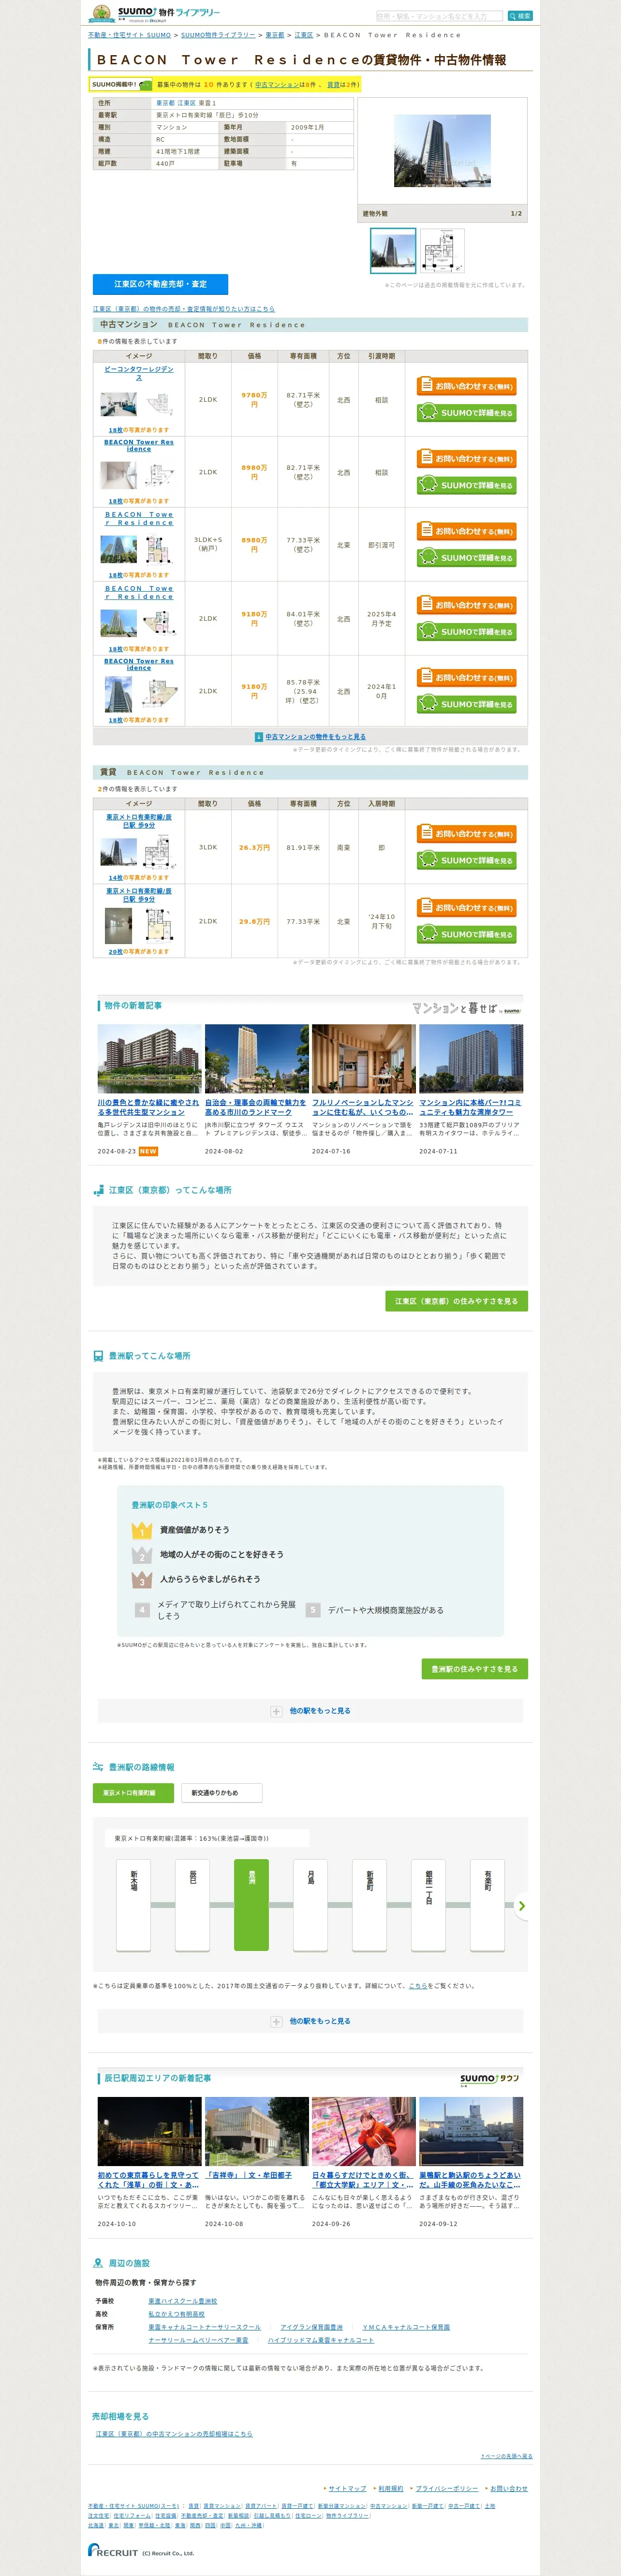Click SUUMOで詳細を見る for 8980万円 2LDK listing

pyautogui.click(x=466, y=485)
